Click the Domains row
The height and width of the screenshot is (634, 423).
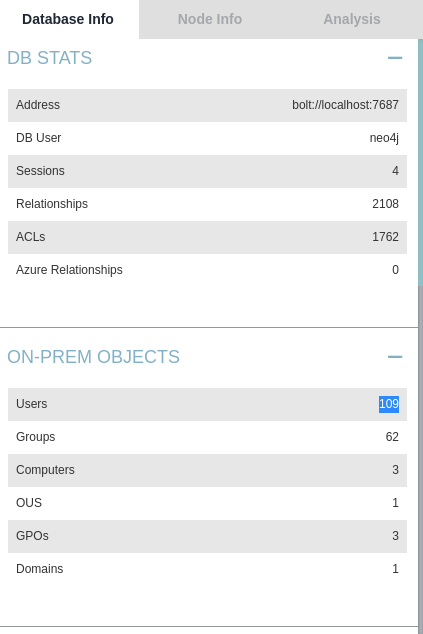(x=207, y=569)
